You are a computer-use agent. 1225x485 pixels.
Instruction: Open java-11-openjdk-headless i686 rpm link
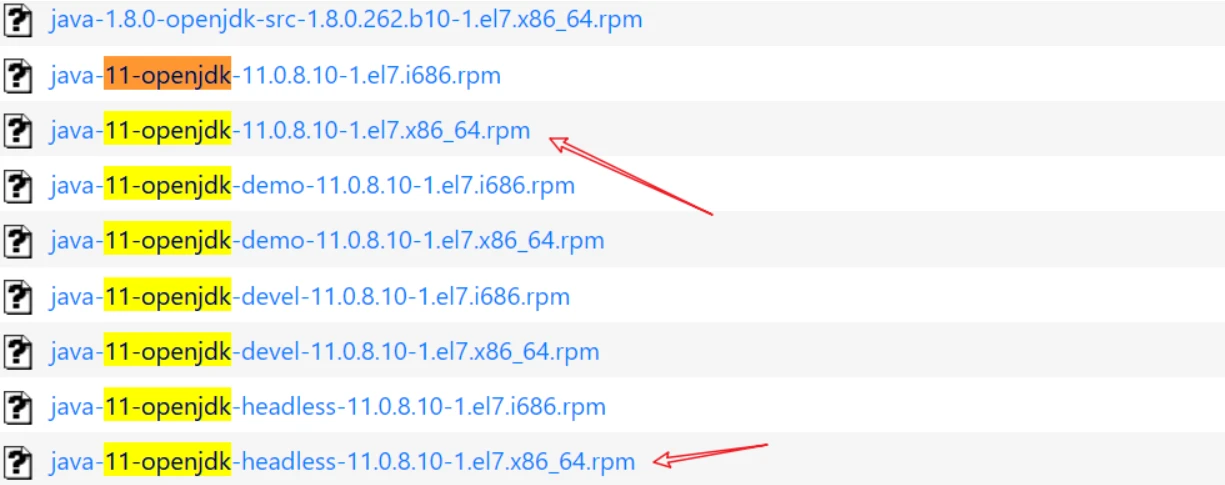[328, 406]
